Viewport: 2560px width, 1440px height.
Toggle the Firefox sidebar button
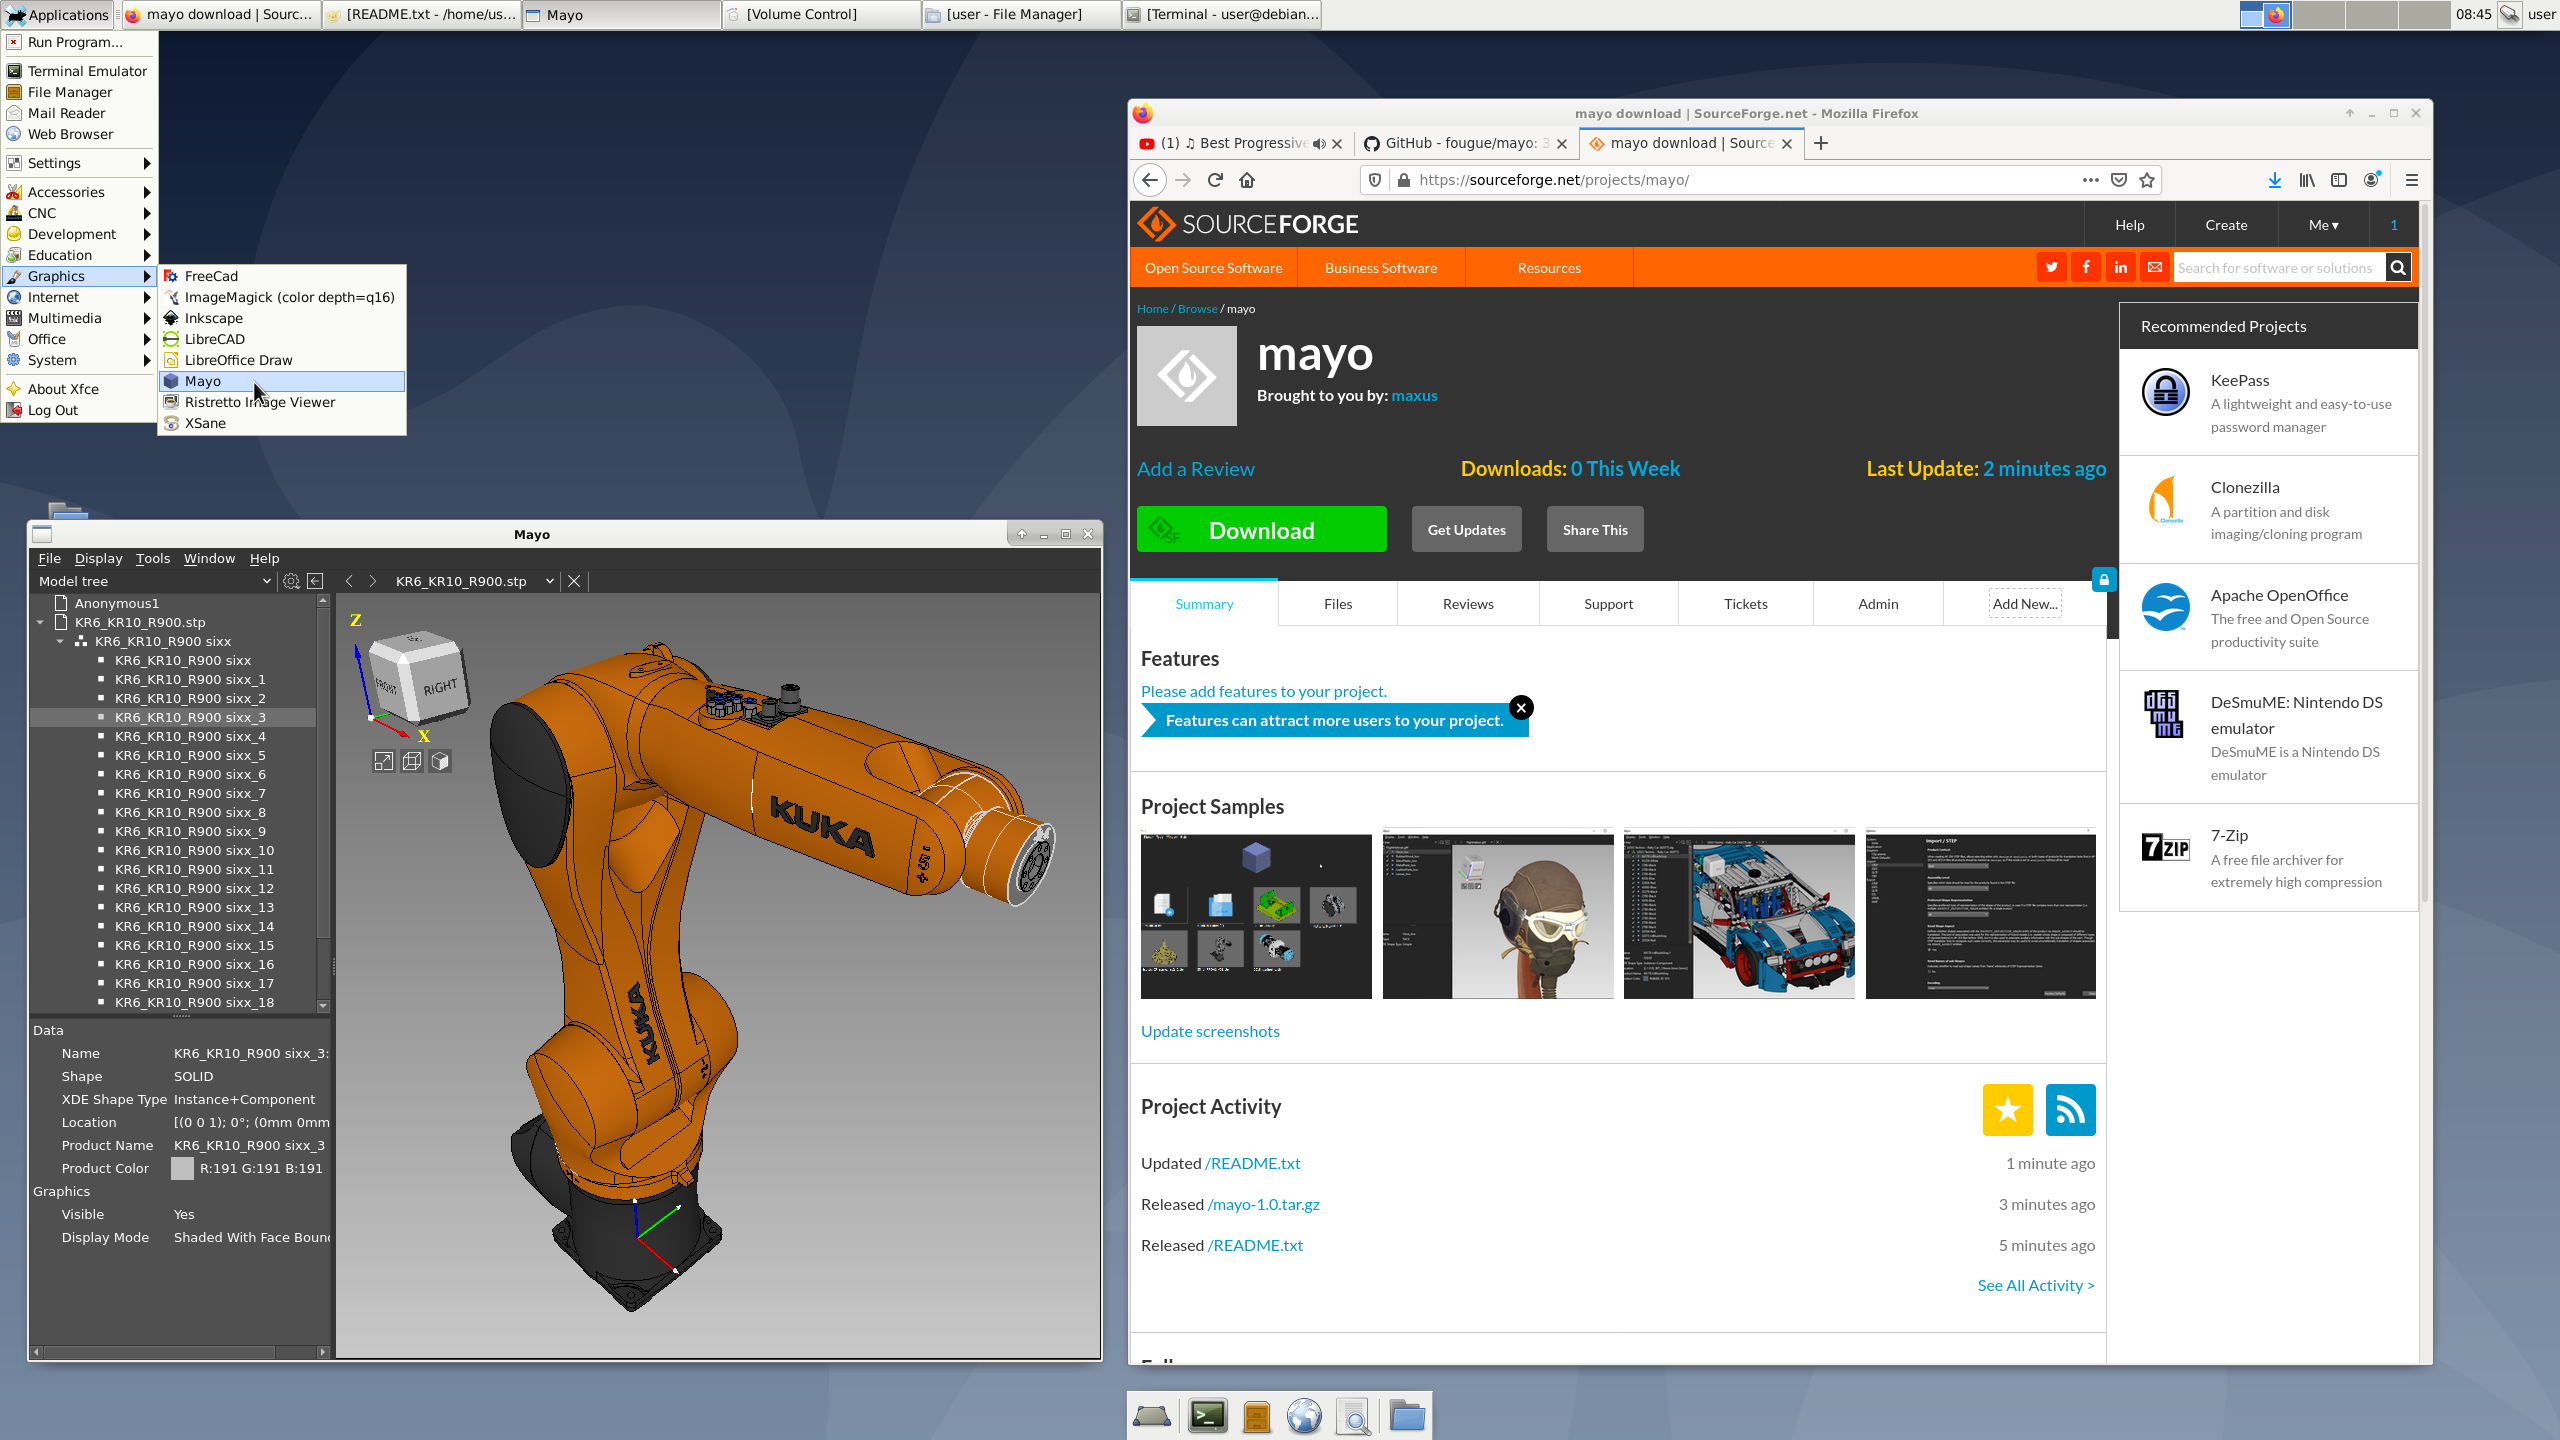pos(2338,180)
